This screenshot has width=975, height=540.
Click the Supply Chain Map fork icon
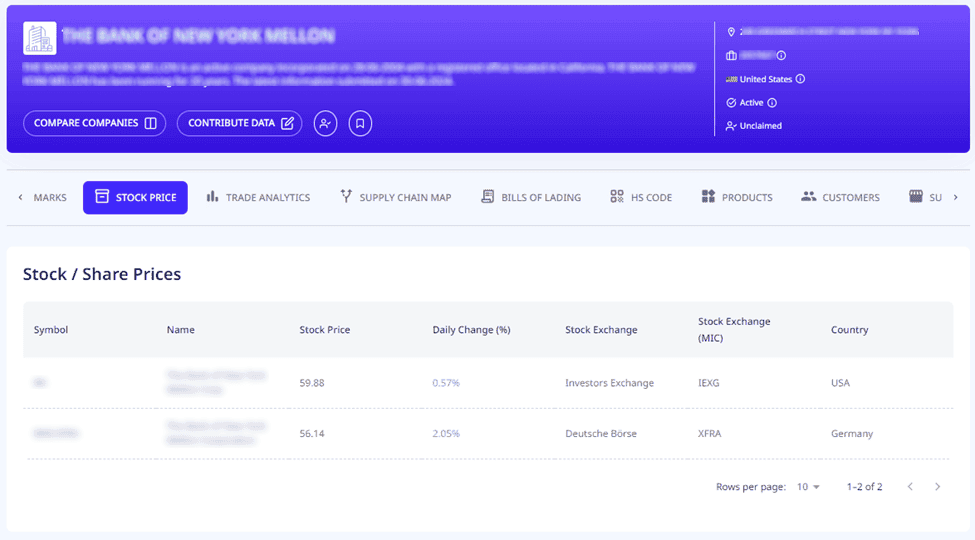tap(346, 197)
